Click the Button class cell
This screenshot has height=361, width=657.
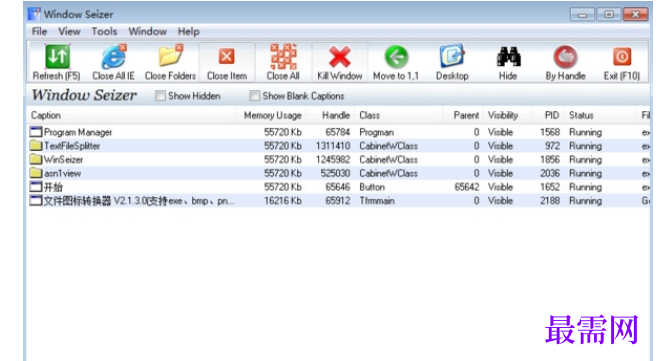tap(372, 187)
